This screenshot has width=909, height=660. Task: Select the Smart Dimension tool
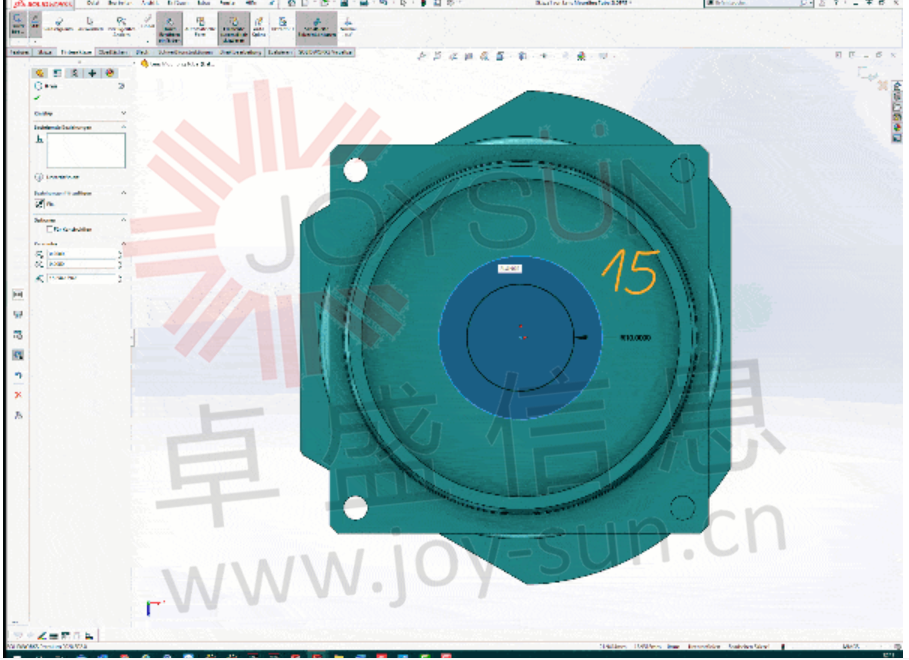pyautogui.click(x=35, y=25)
